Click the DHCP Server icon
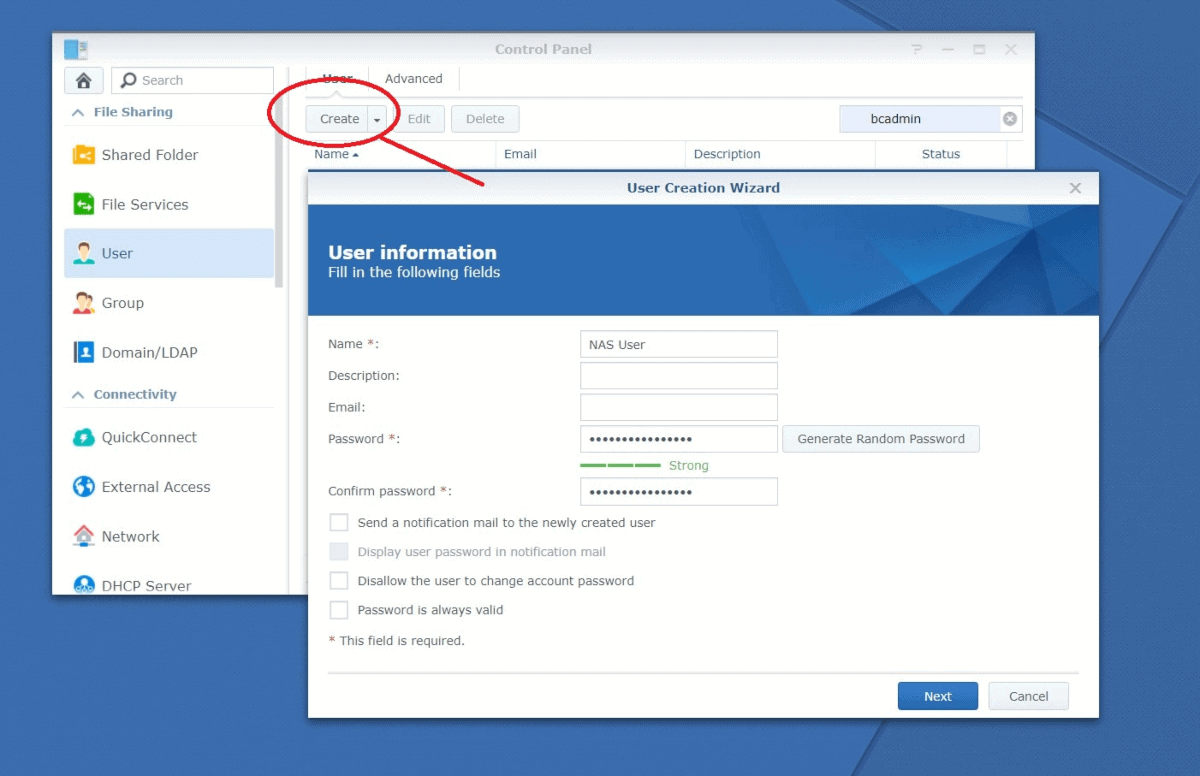Image resolution: width=1200 pixels, height=776 pixels. 84,585
